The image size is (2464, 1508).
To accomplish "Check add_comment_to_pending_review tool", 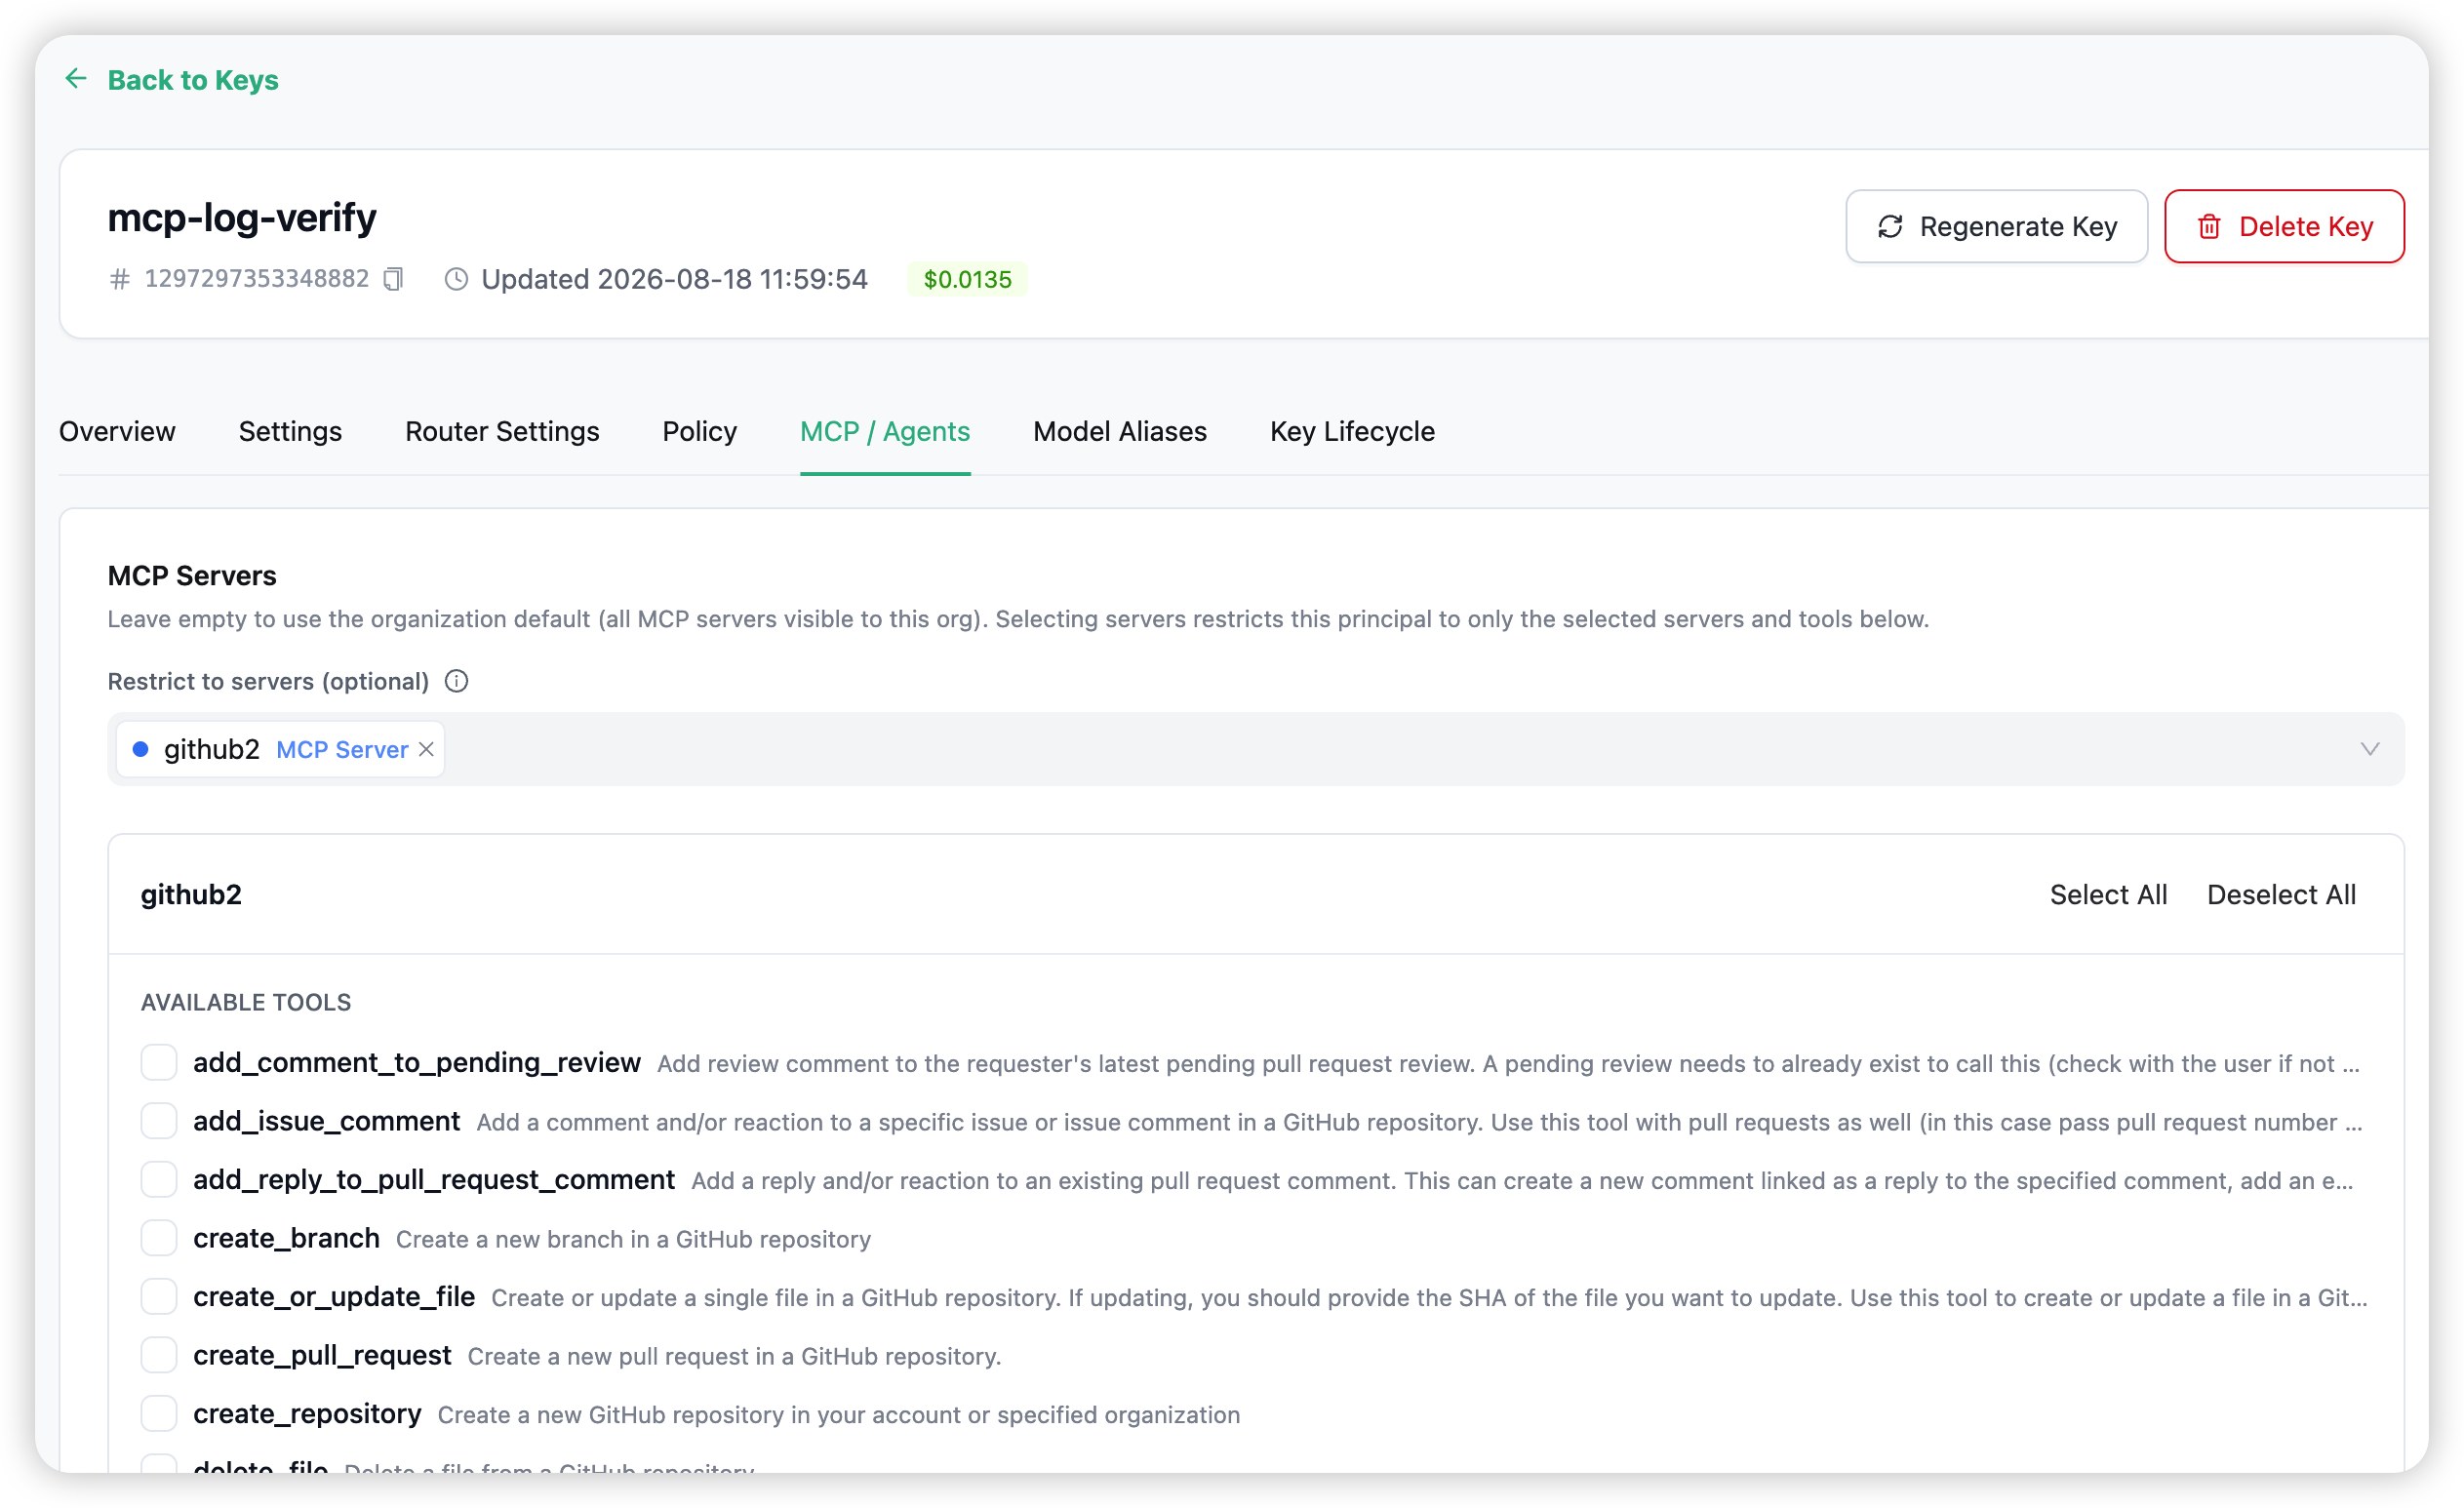I will pyautogui.click(x=159, y=1062).
